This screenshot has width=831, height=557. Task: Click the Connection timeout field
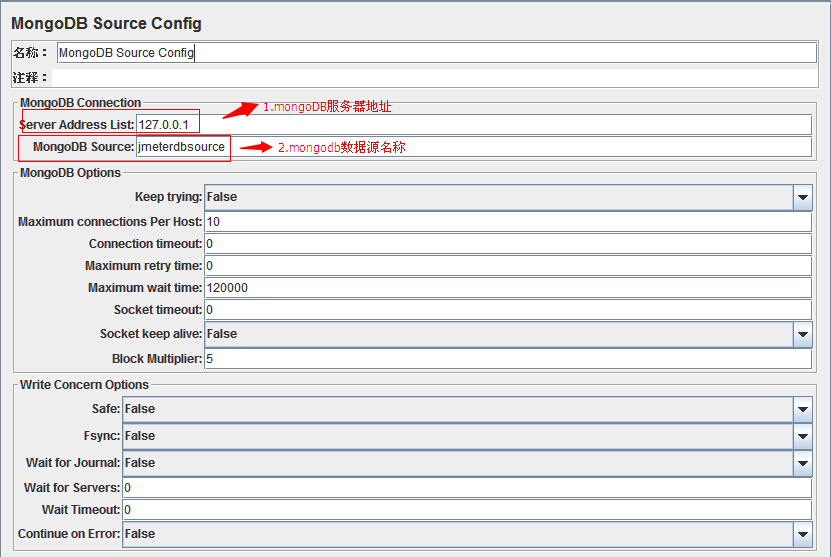coord(508,244)
